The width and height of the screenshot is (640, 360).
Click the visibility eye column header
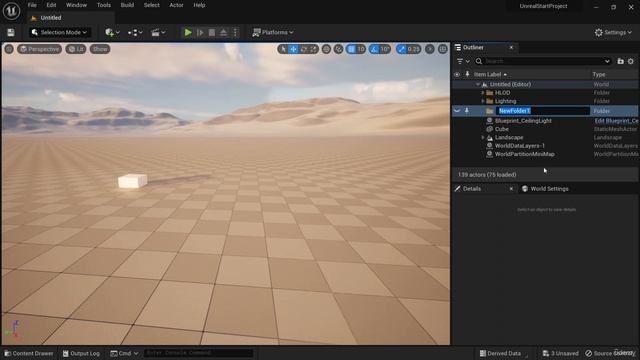tap(457, 75)
